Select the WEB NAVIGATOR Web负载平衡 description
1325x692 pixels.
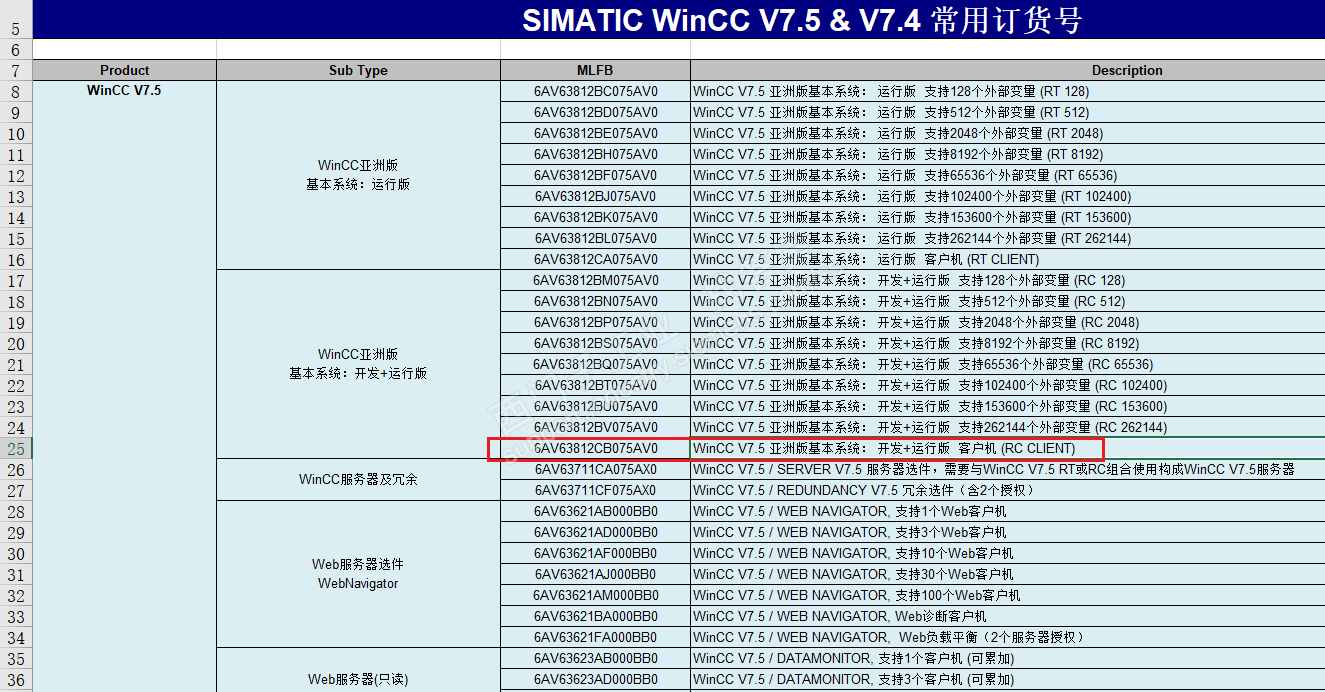click(x=1007, y=637)
